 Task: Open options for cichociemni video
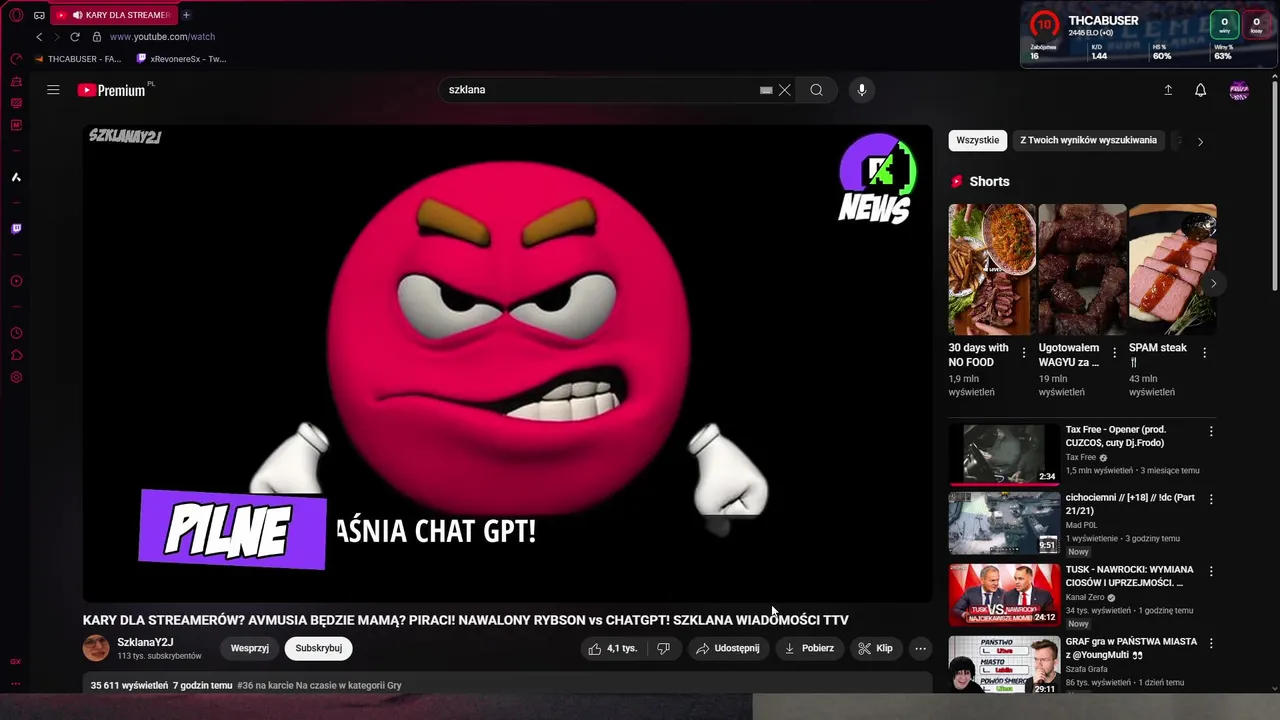pyautogui.click(x=1211, y=499)
